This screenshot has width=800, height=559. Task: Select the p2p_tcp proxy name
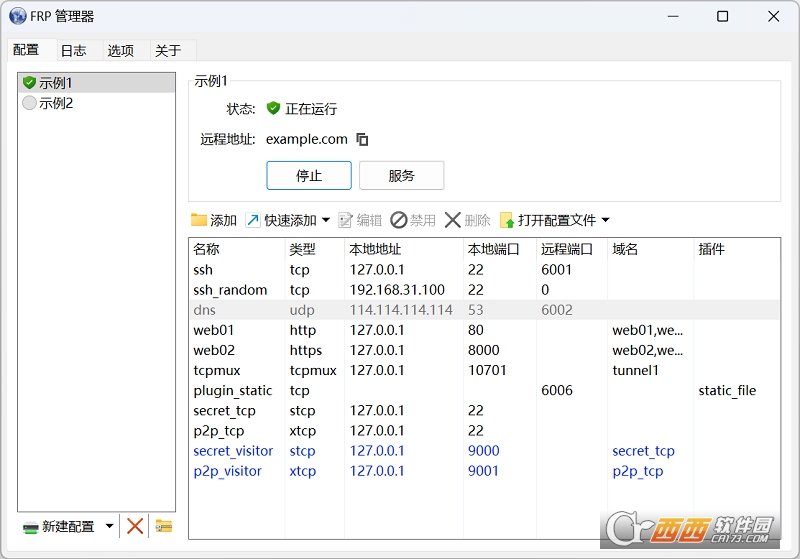(218, 431)
